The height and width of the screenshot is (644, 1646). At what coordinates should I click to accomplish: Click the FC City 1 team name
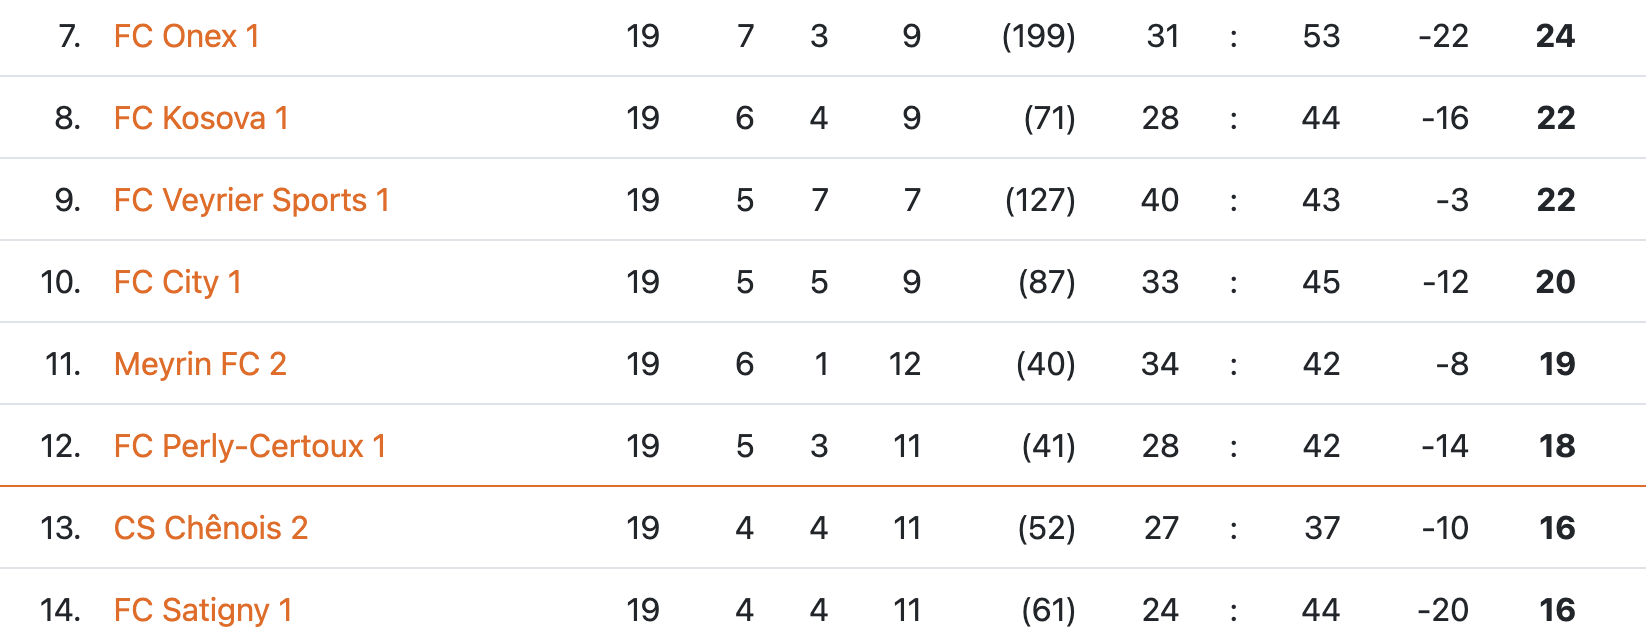tap(177, 283)
